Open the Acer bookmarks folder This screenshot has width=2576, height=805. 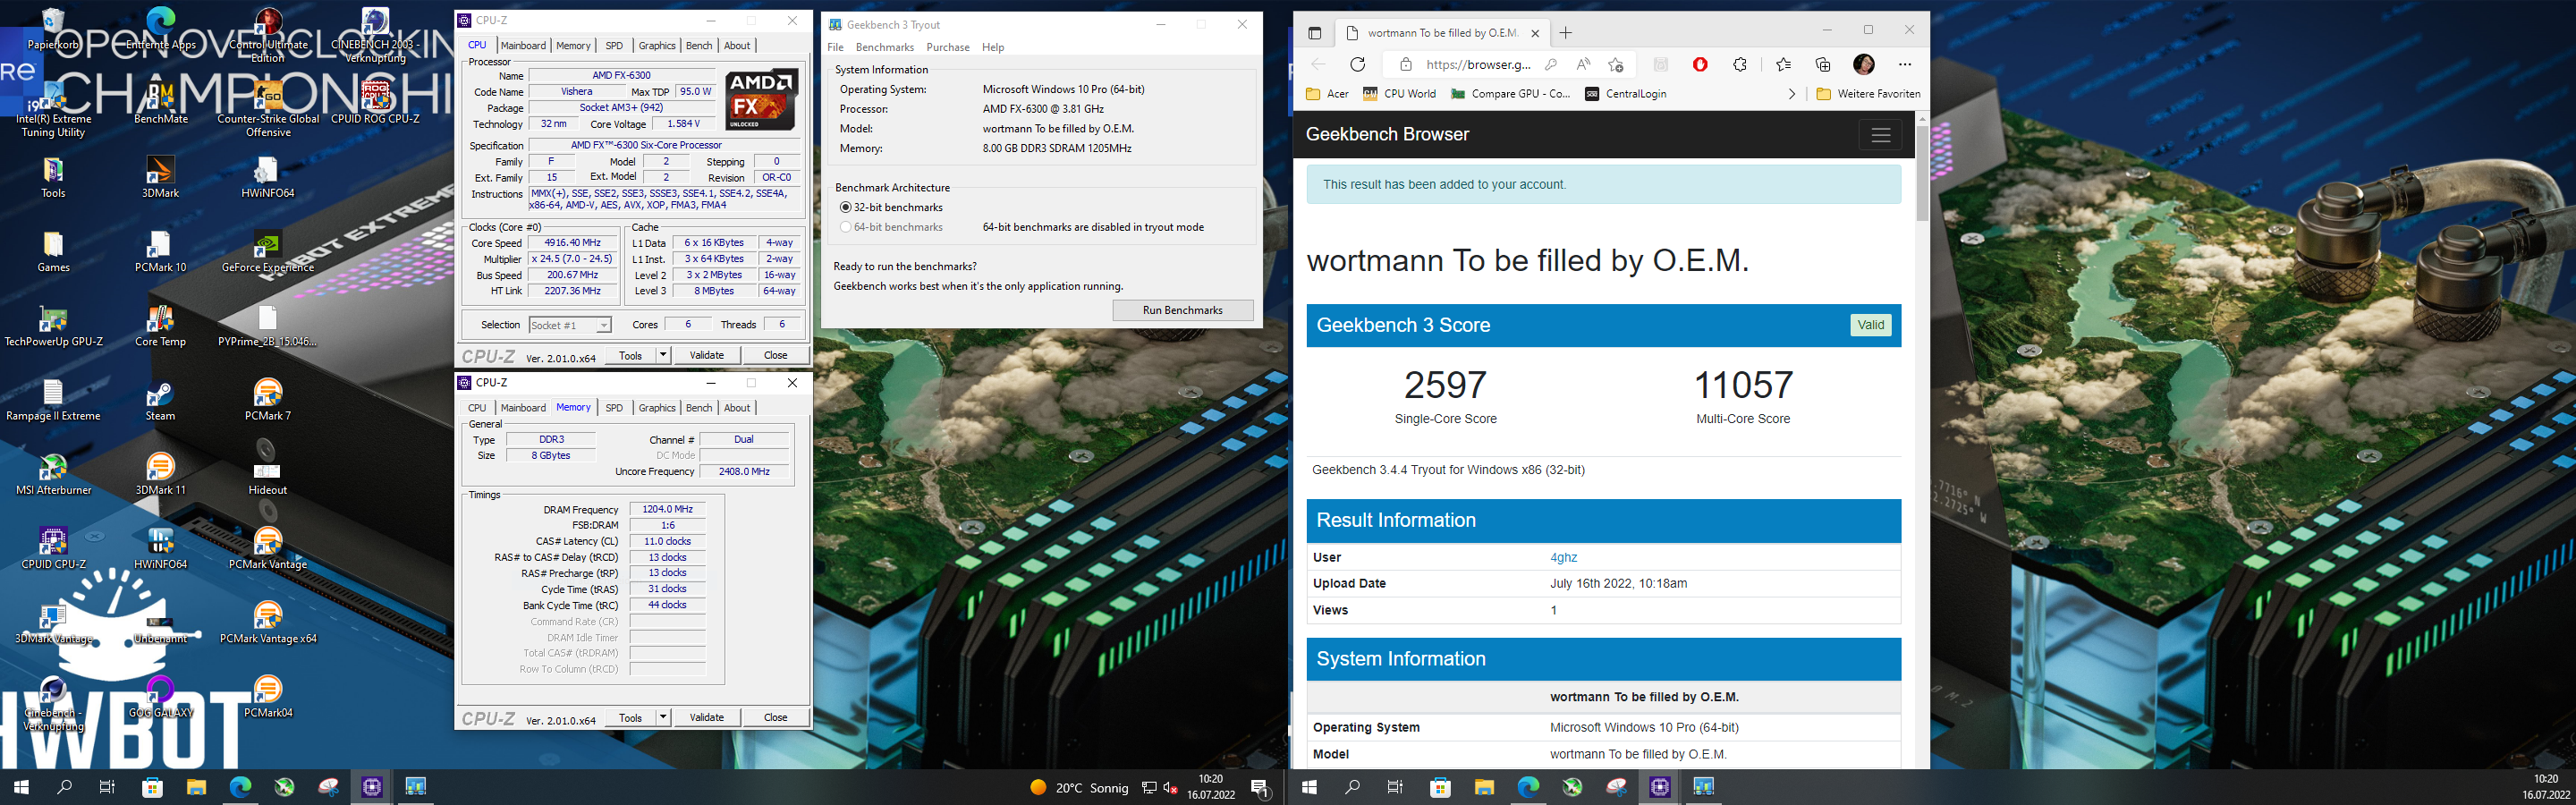point(1327,94)
